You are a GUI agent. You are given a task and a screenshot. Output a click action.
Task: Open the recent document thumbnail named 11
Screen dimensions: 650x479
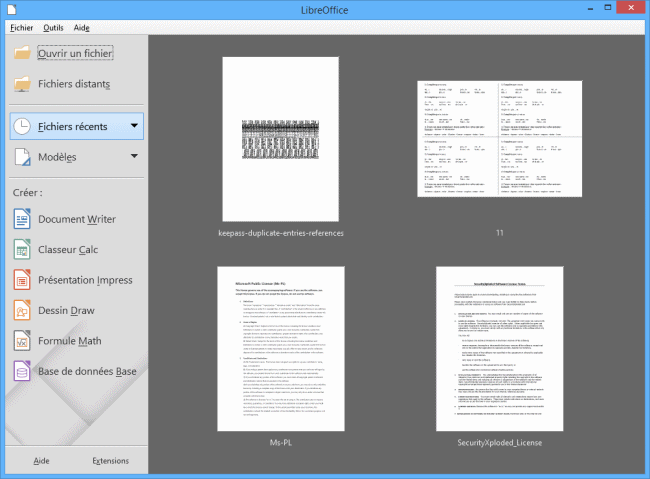coord(500,139)
